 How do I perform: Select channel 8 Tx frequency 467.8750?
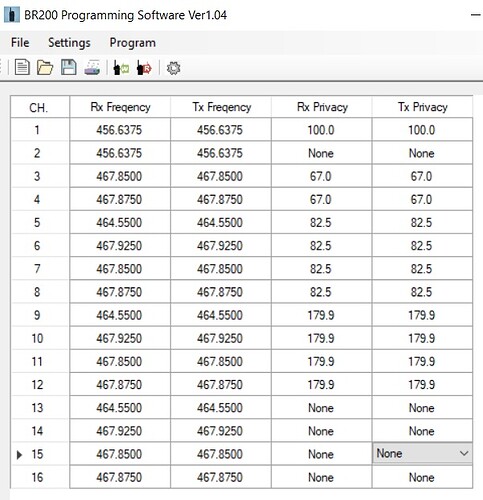click(x=221, y=292)
